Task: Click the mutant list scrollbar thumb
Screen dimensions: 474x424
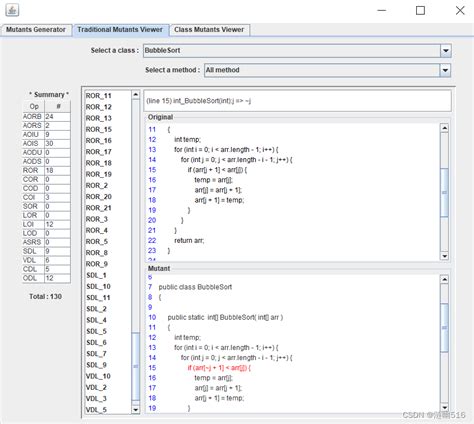Action: 136,366
